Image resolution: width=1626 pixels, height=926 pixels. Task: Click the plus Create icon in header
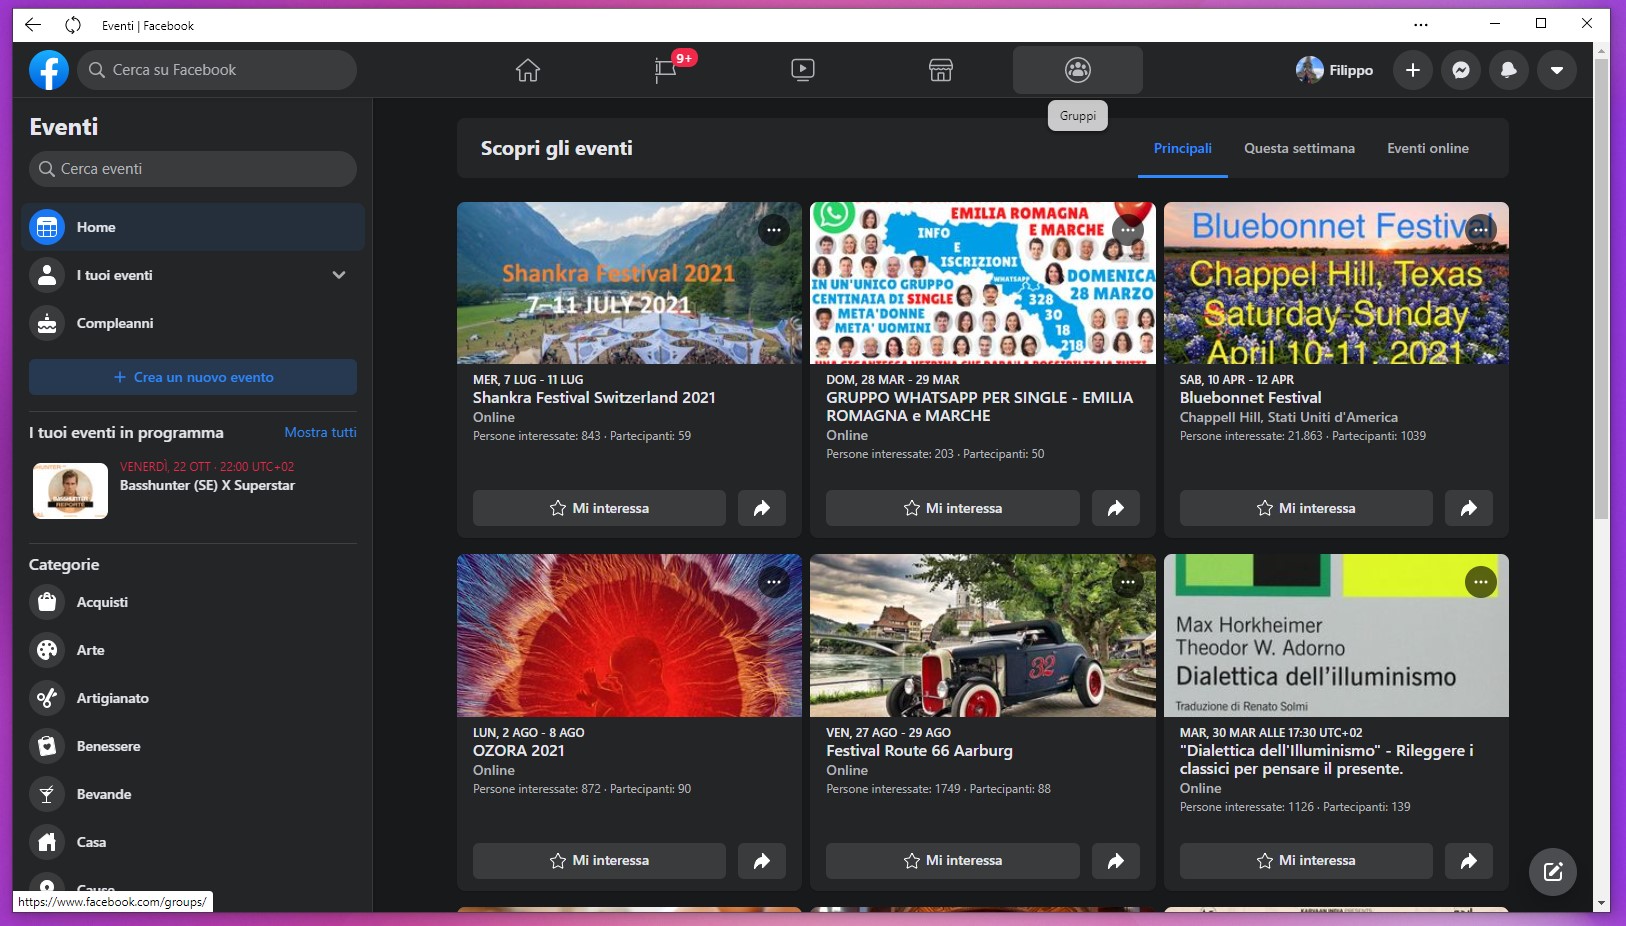pos(1413,70)
